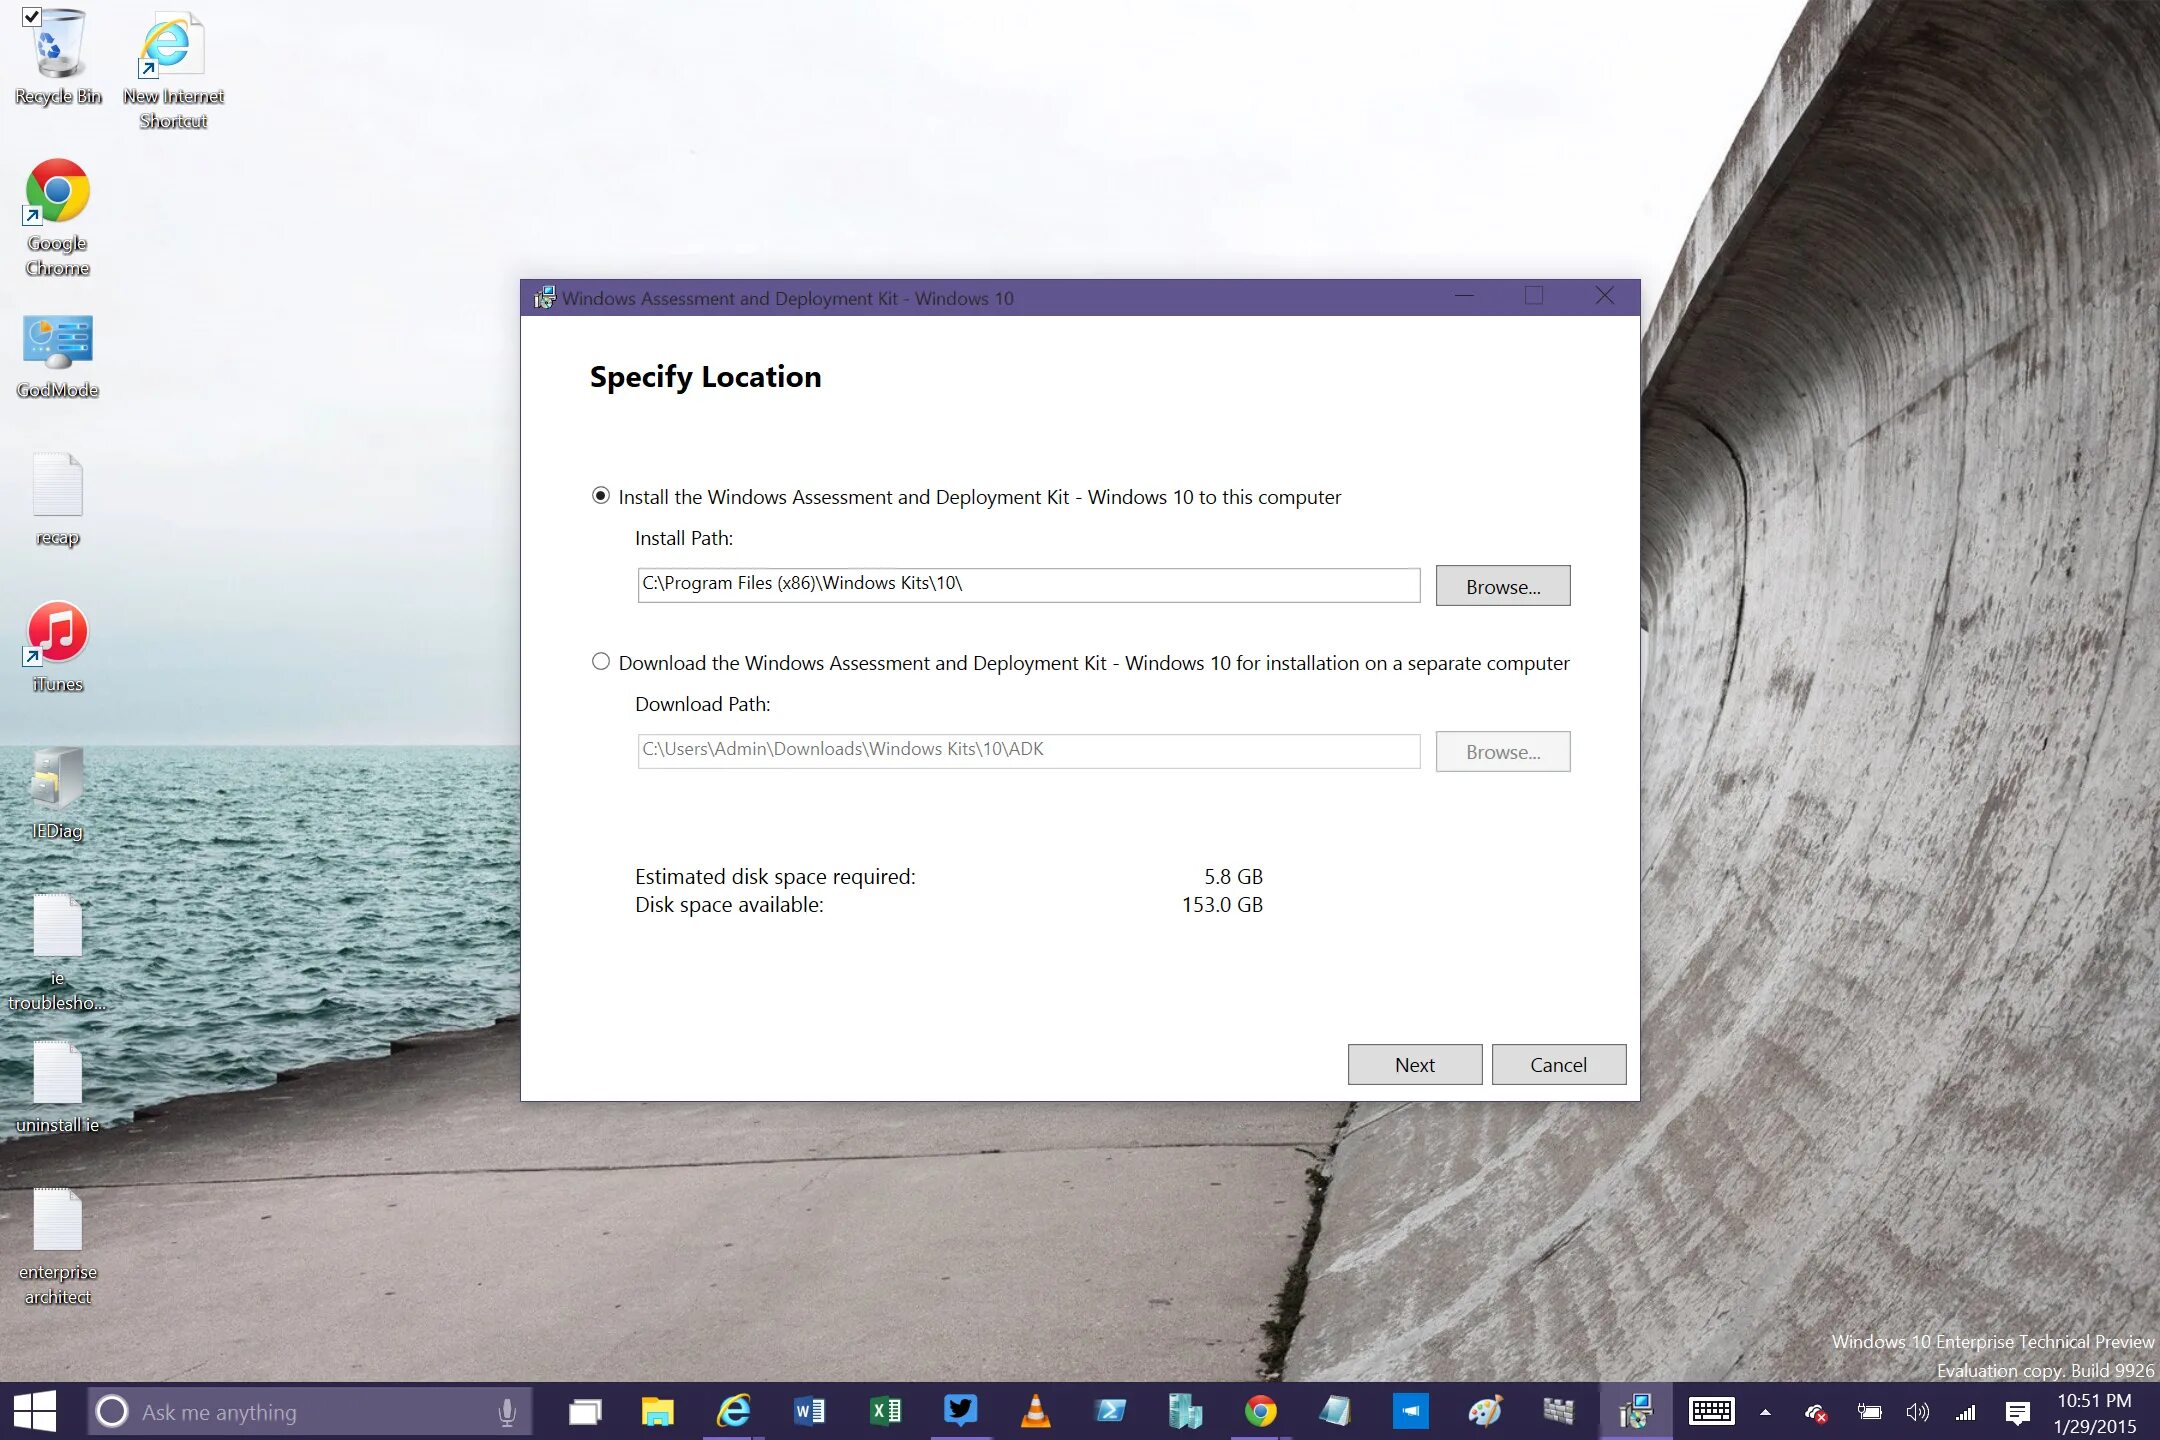
Task: Browse for the install path
Action: click(x=1502, y=586)
